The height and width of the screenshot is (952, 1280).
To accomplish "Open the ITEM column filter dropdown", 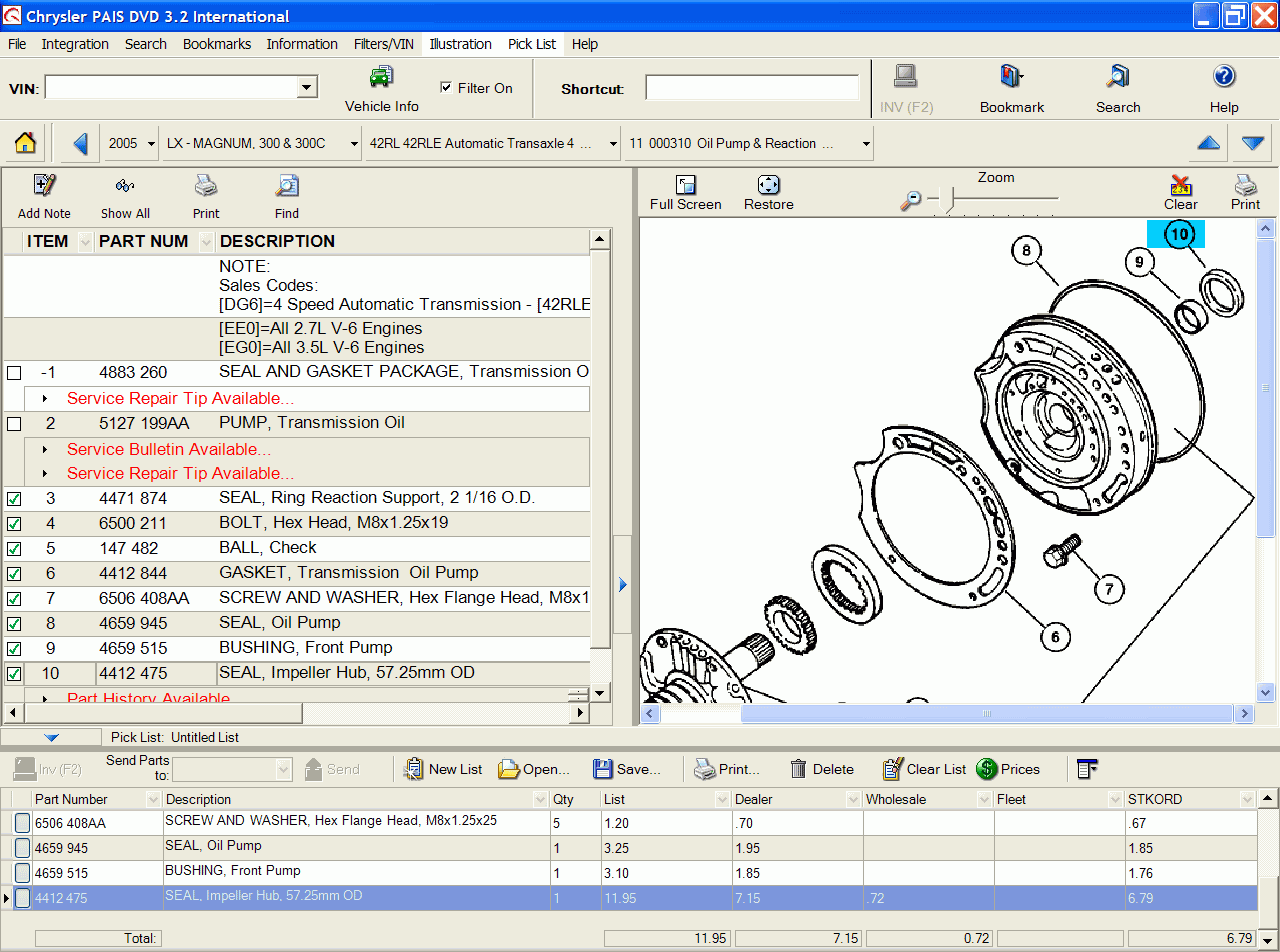I will pos(85,242).
